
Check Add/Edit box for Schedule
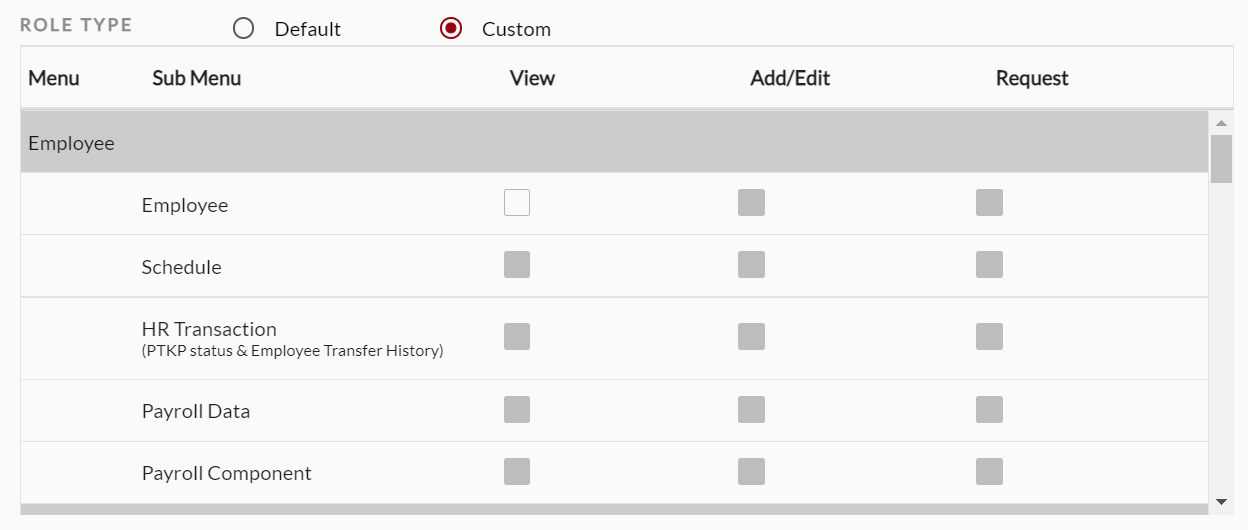(x=751, y=265)
